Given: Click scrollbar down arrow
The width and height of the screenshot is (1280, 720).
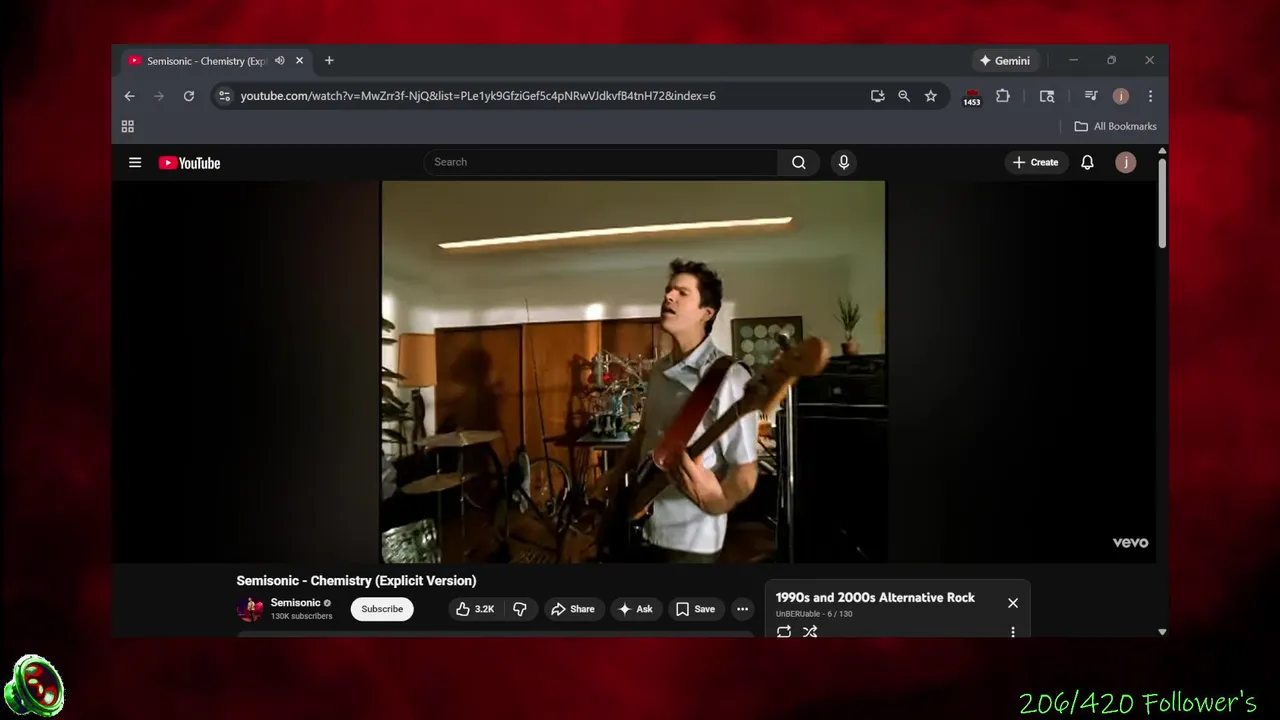Looking at the screenshot, I should click(1162, 632).
